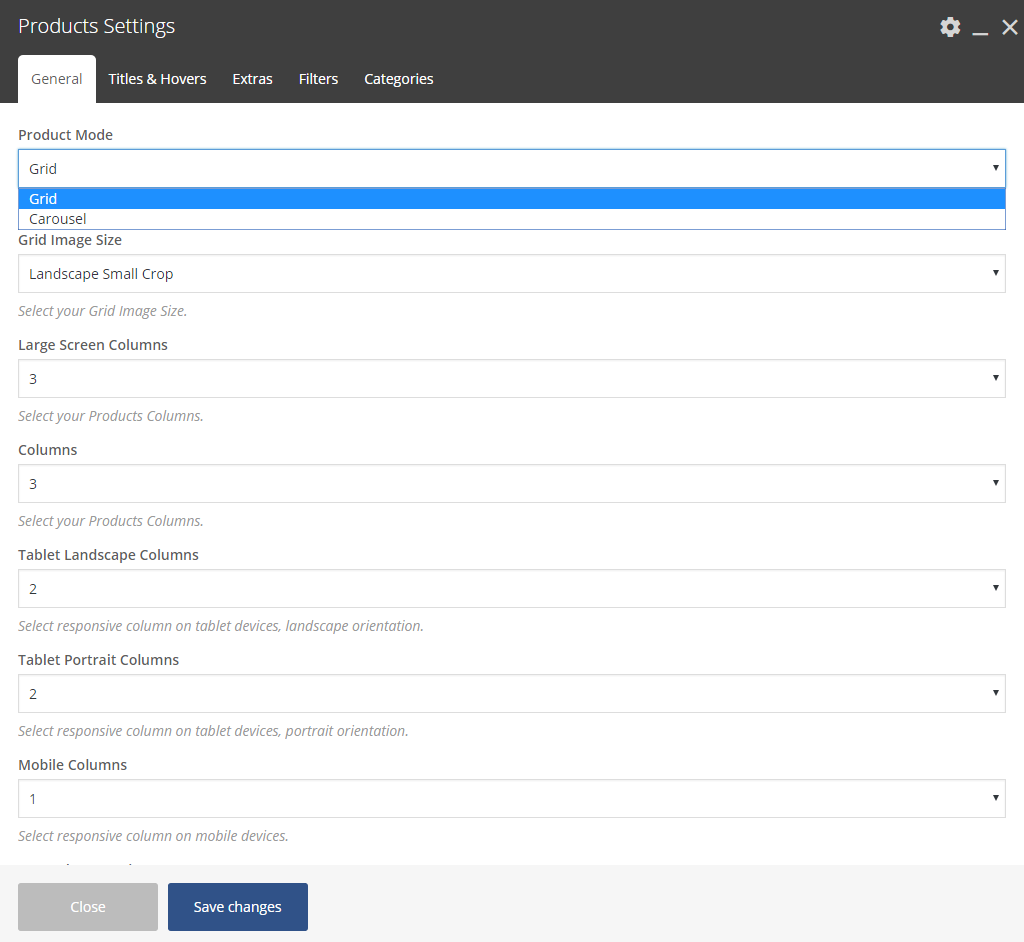
Task: Click the Products Settings title text
Action: (x=97, y=26)
